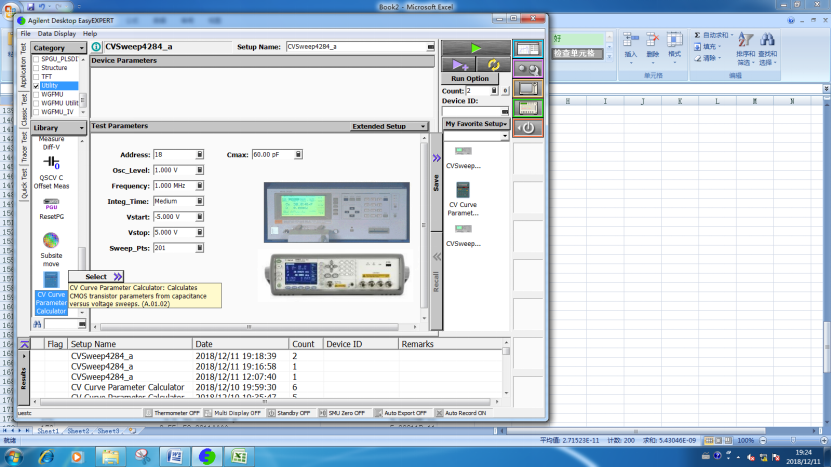Open keypad for the Address field
Screen dimensions: 831x468
tap(200, 154)
